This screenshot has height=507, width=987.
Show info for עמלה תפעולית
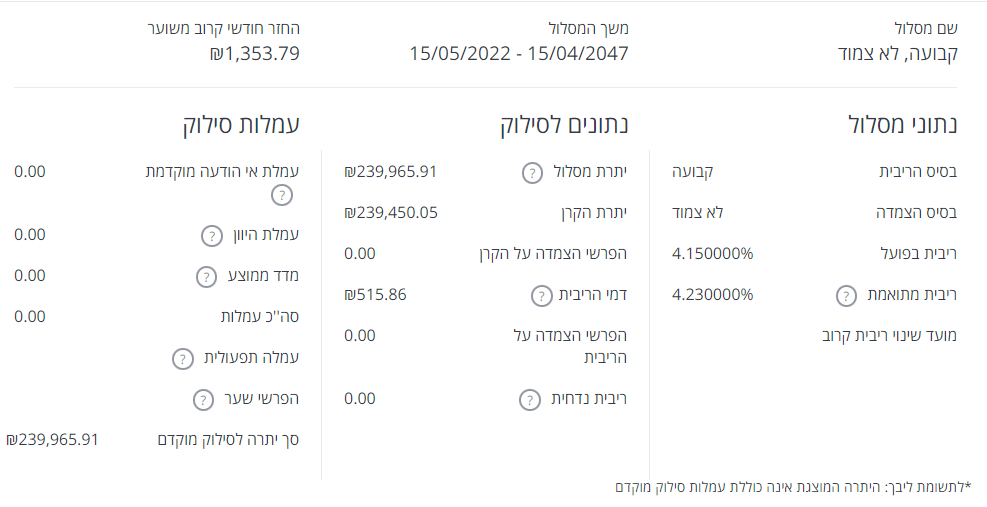[182, 359]
